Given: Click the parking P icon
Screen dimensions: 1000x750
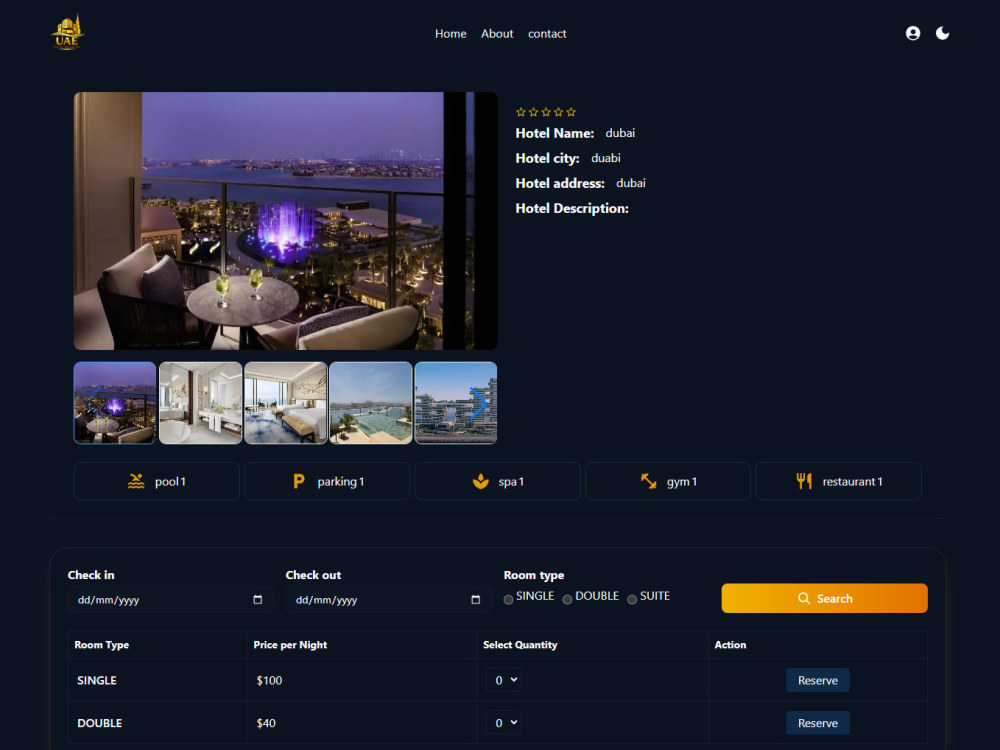Looking at the screenshot, I should [298, 482].
